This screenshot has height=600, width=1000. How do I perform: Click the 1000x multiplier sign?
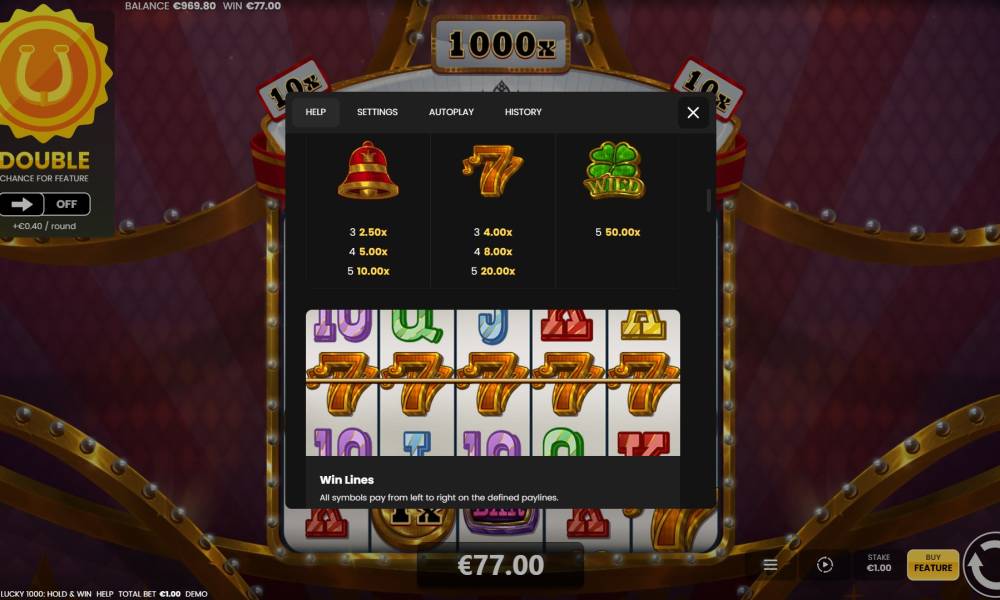(501, 45)
